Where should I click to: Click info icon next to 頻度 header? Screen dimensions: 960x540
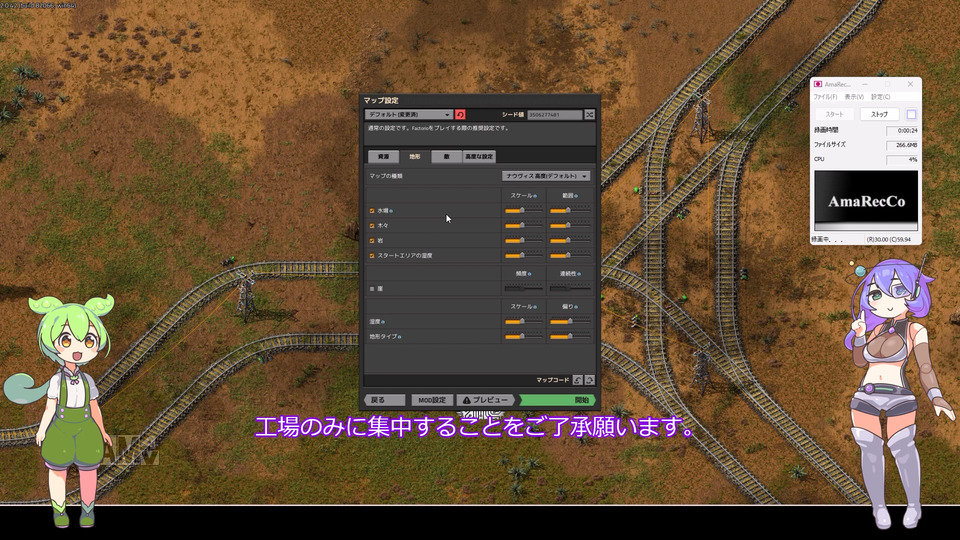(530, 274)
